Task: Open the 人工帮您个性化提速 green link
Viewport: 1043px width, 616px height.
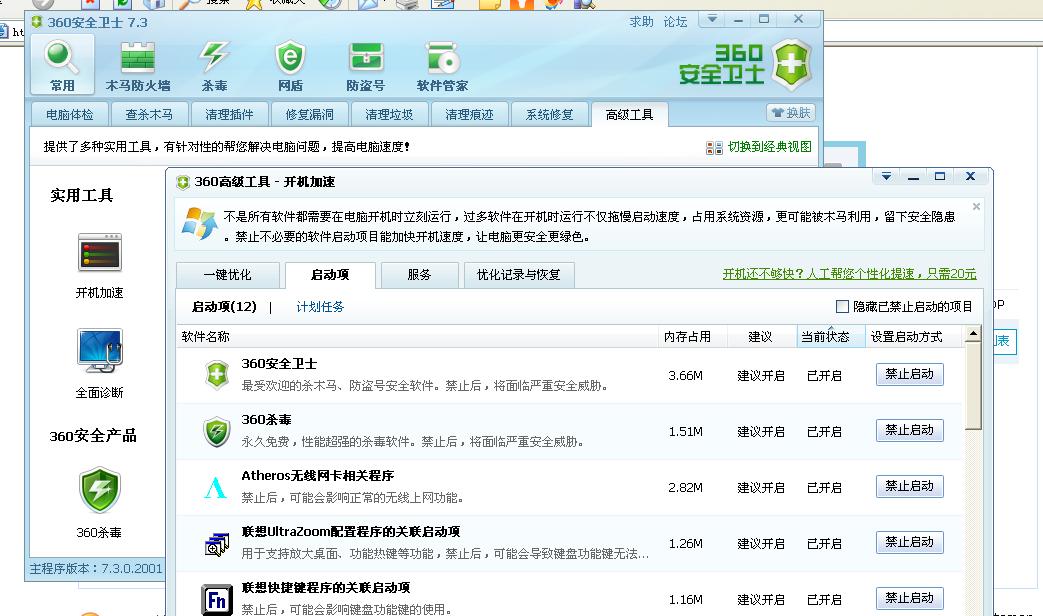Action: (849, 273)
